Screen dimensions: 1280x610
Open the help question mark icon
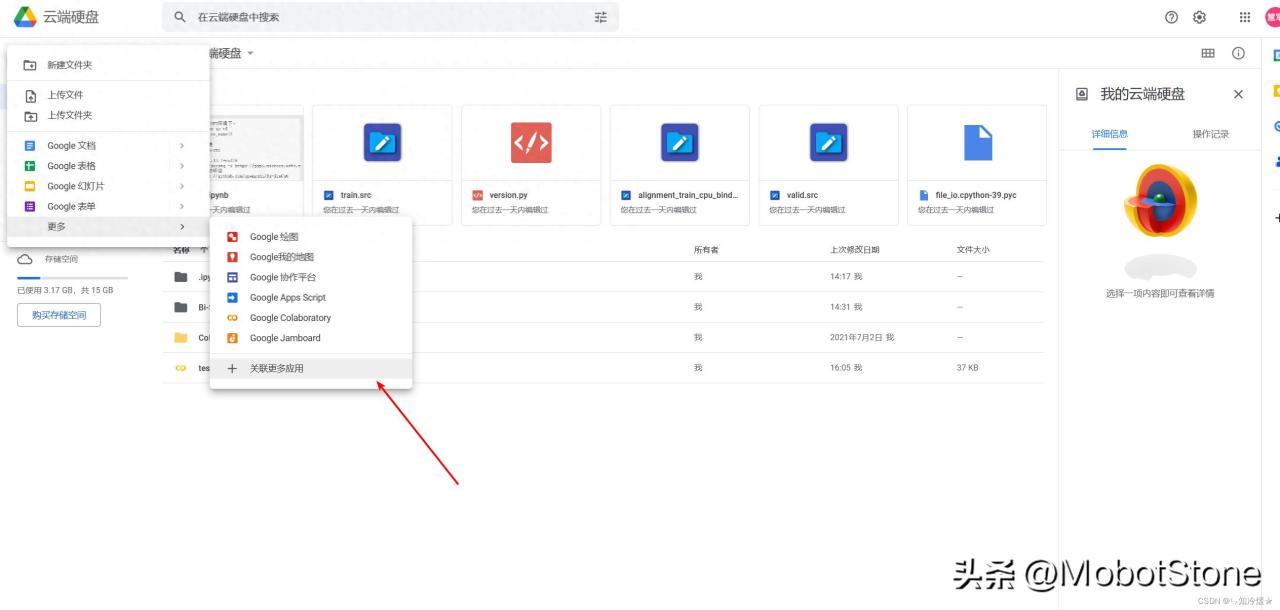(x=1171, y=17)
